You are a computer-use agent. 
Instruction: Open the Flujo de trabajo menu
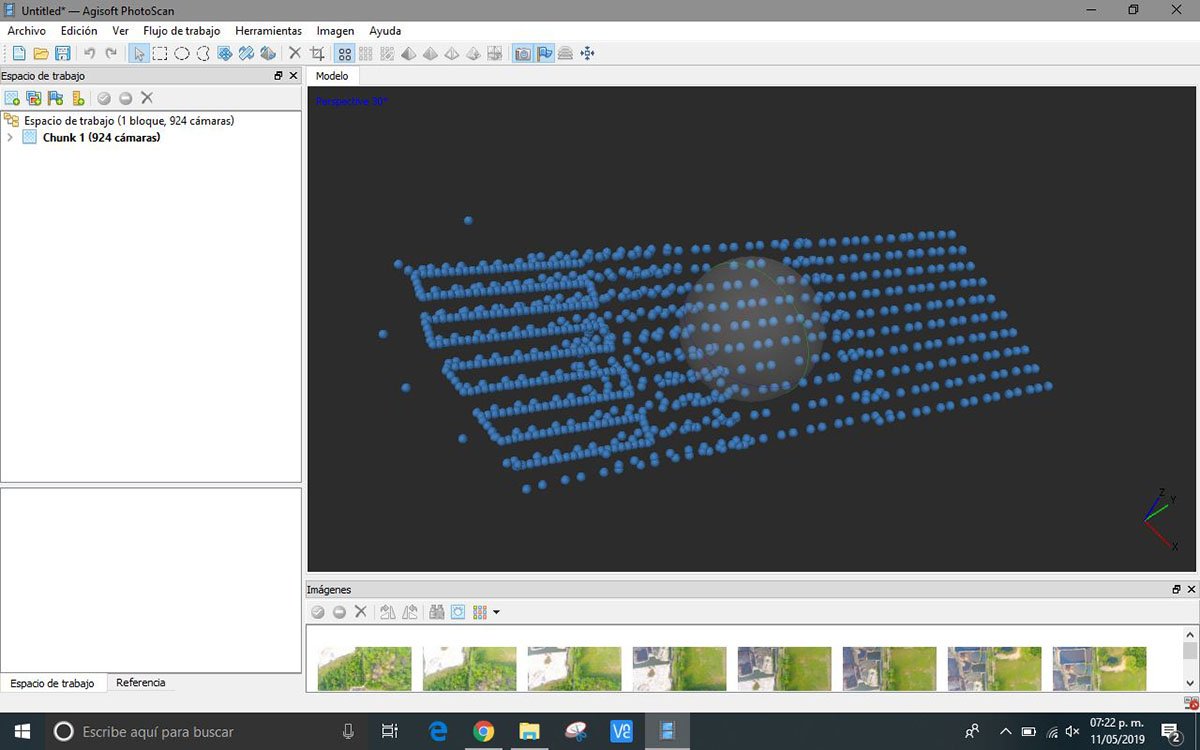(181, 31)
